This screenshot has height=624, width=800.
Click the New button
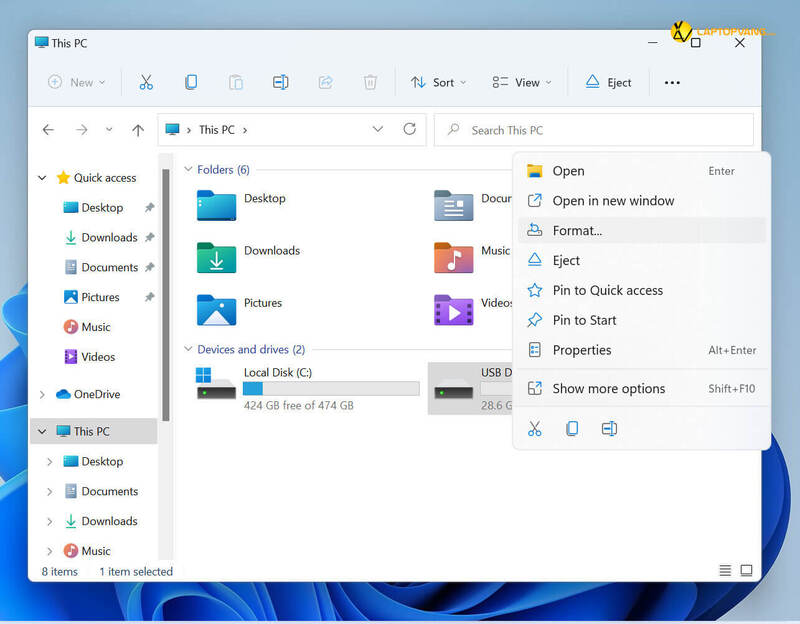point(76,82)
